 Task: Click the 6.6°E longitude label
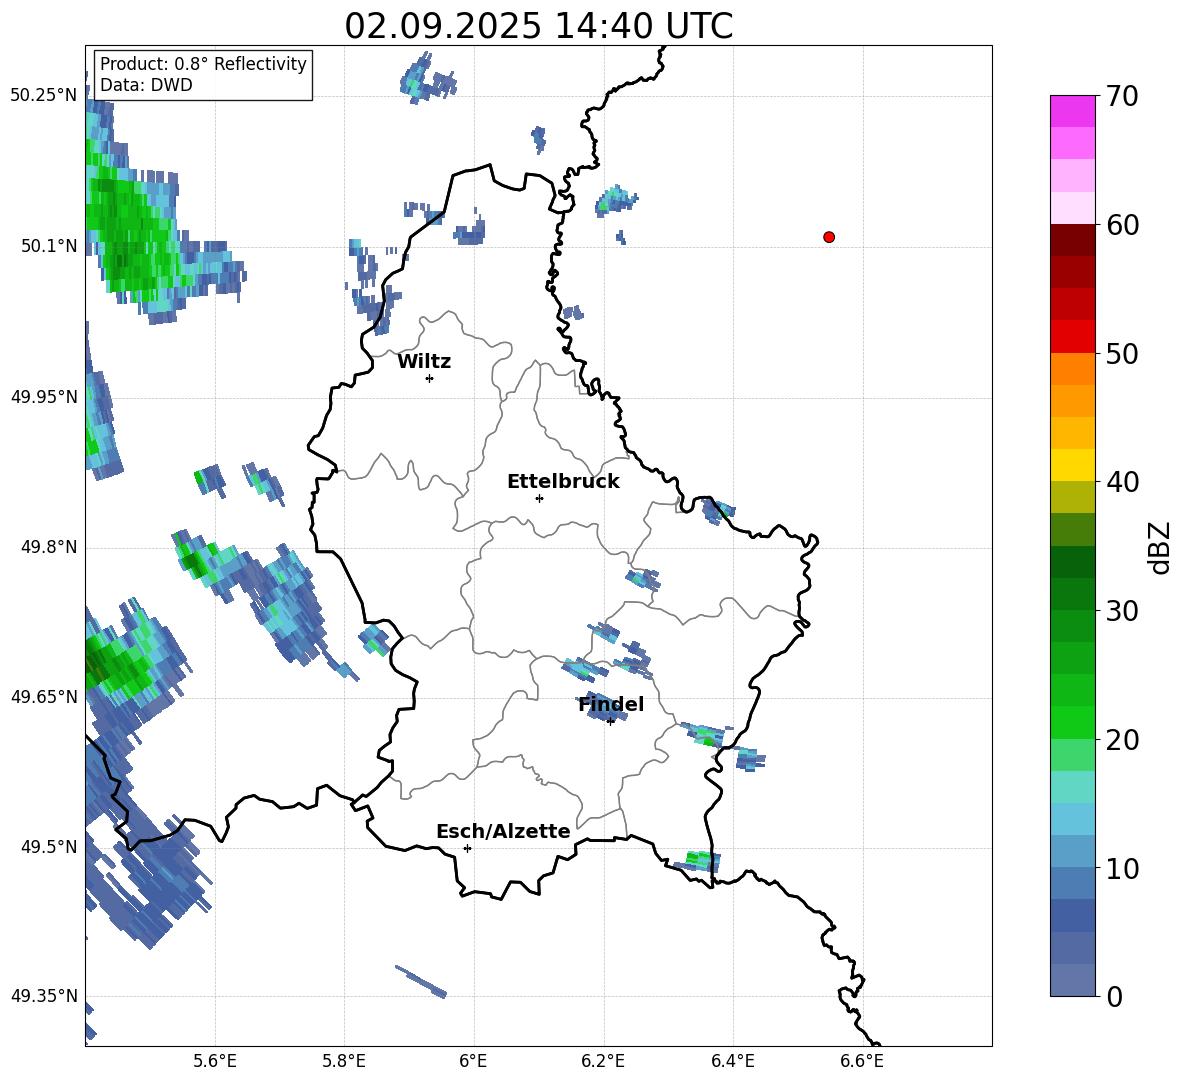(x=862, y=1061)
